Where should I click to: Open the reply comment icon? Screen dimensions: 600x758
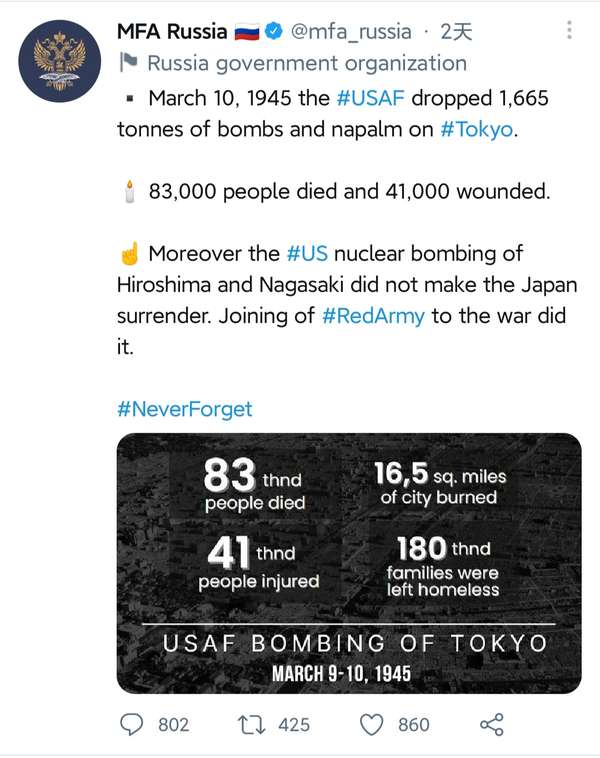click(x=131, y=725)
